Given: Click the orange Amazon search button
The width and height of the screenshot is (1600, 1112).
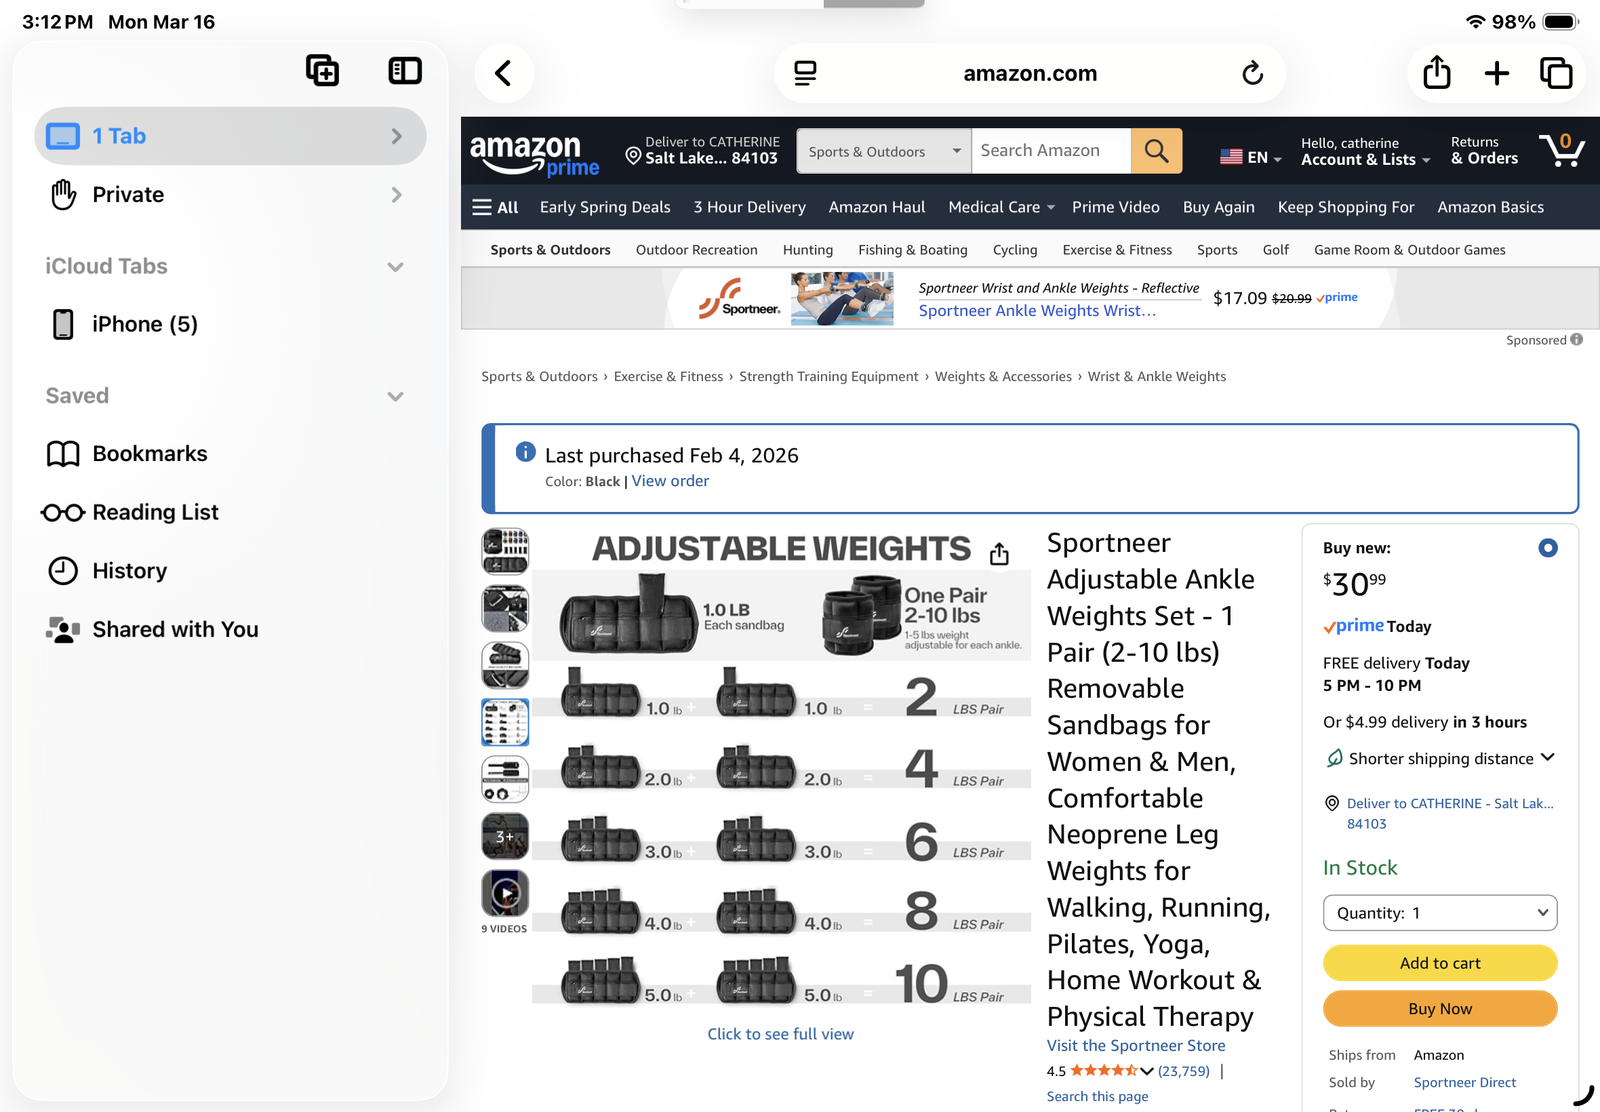Looking at the screenshot, I should click(x=1156, y=151).
